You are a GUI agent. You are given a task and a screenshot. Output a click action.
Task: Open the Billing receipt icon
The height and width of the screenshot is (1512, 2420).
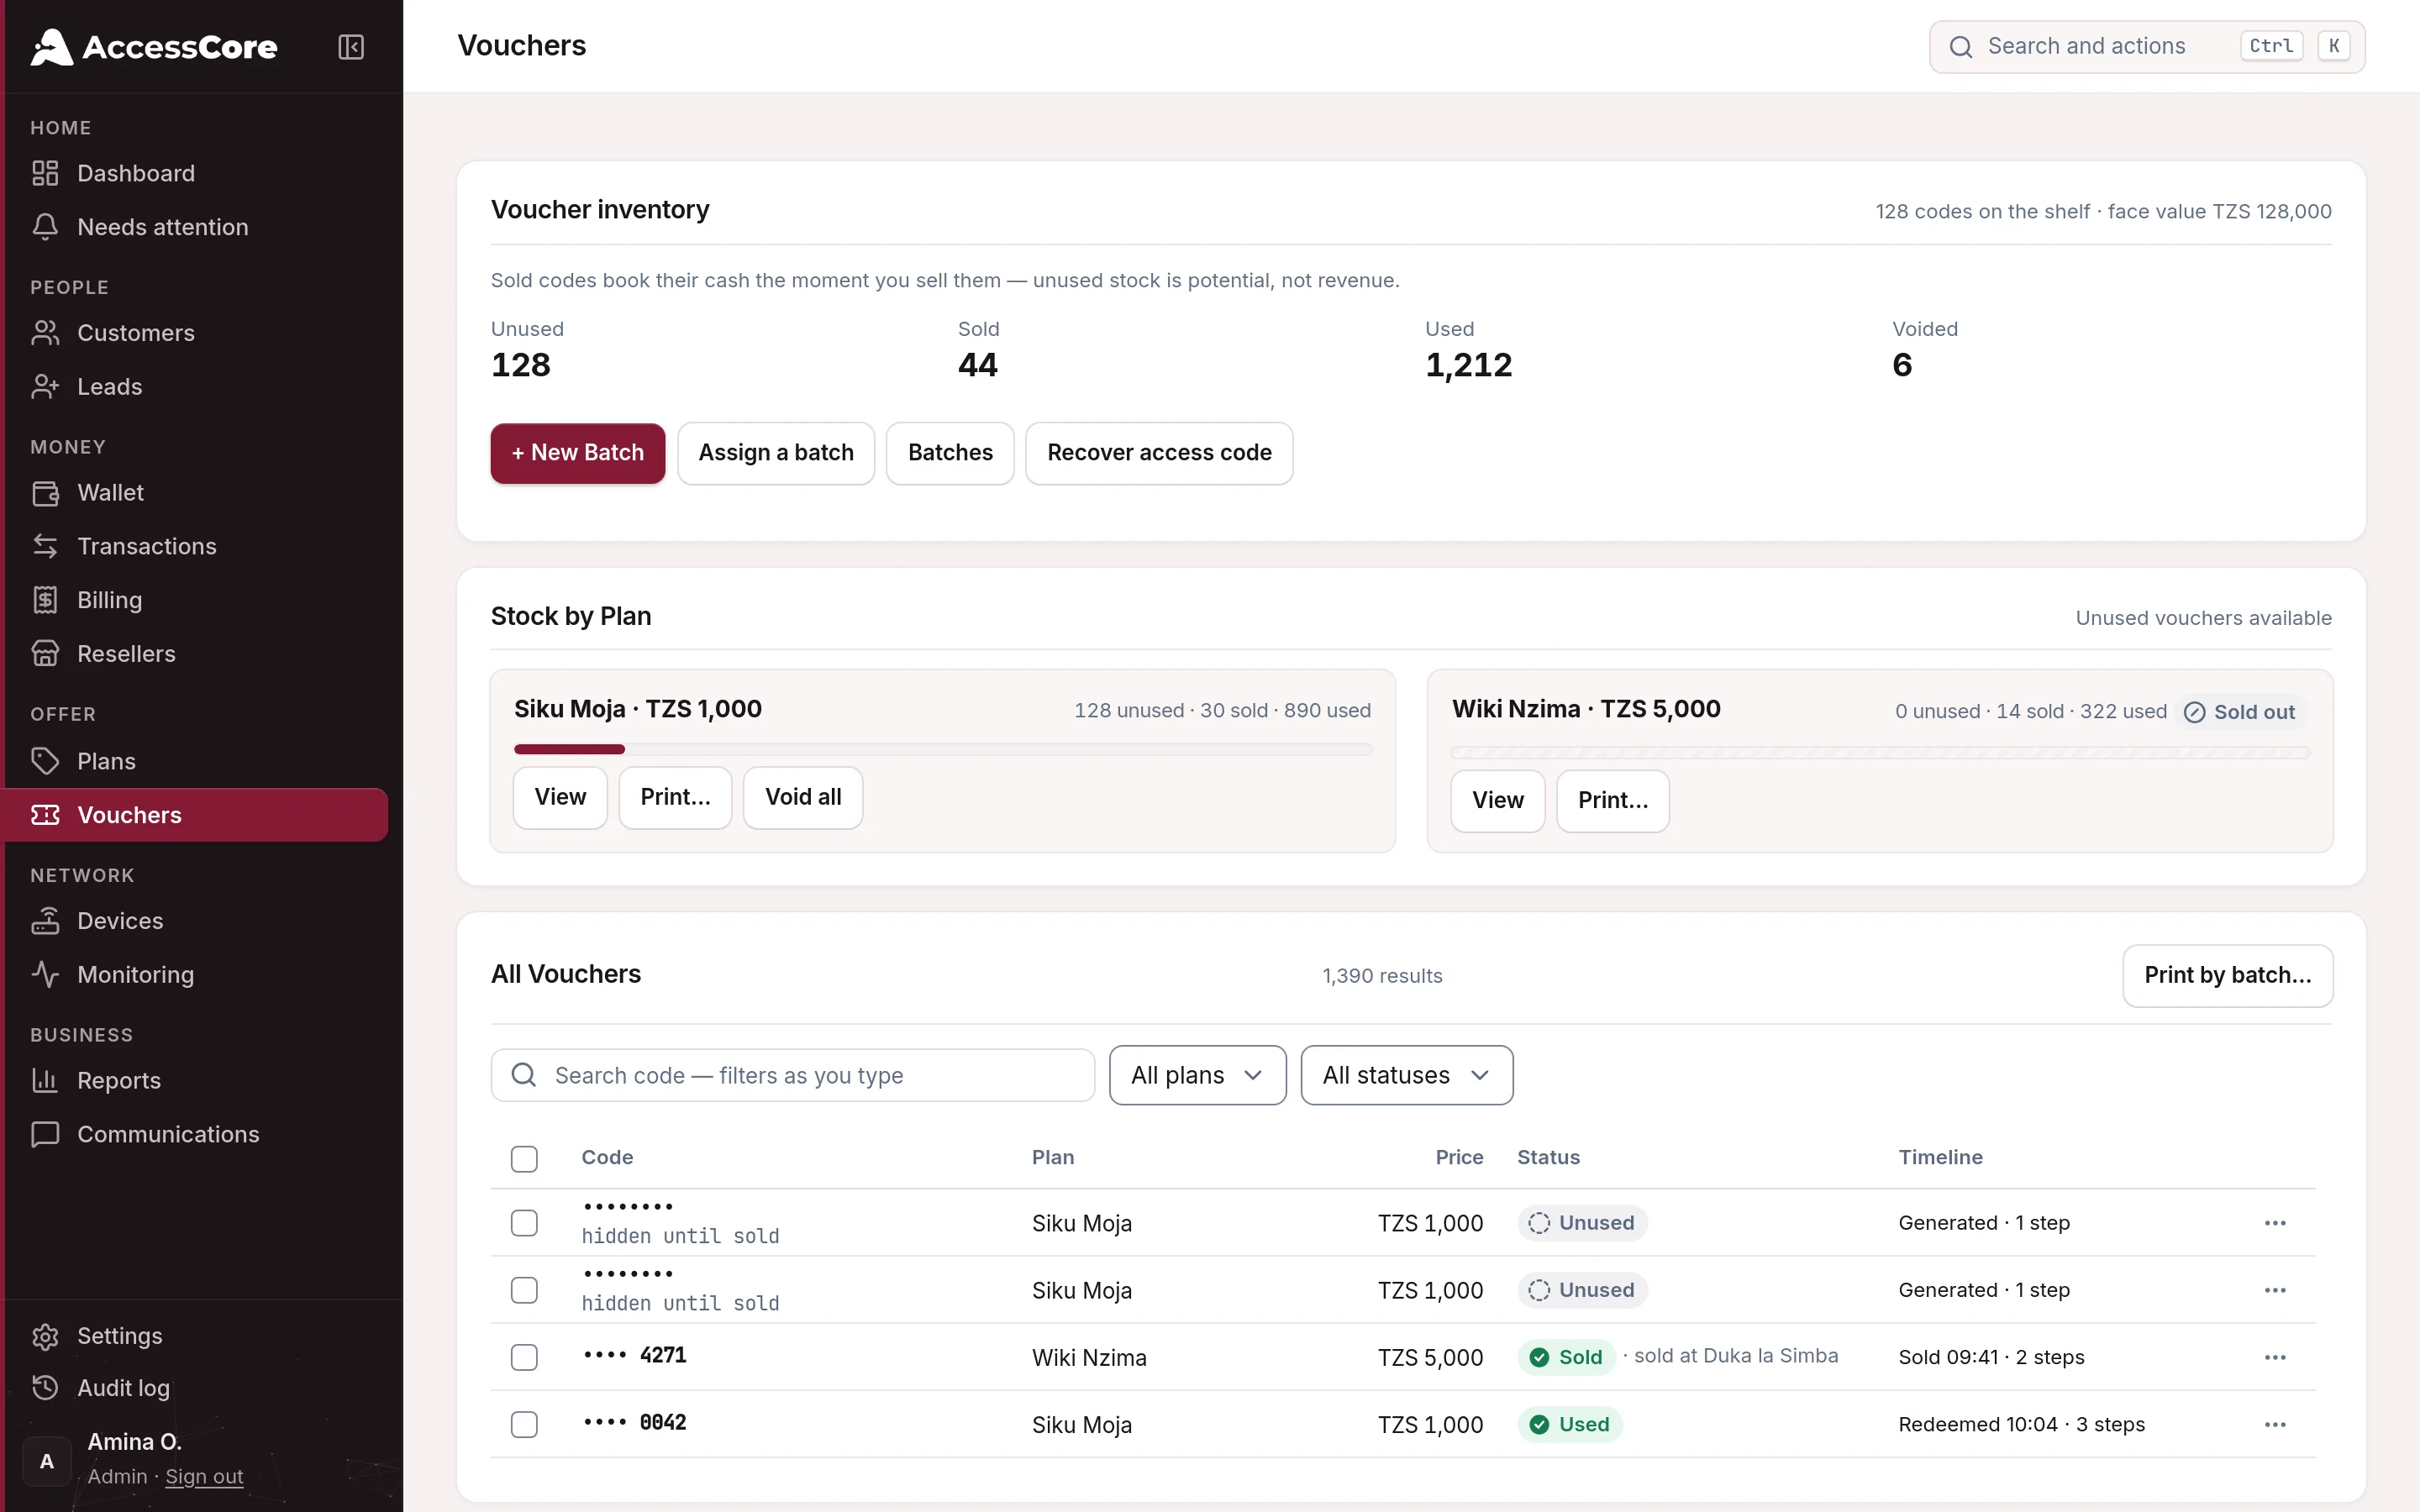pos(45,600)
